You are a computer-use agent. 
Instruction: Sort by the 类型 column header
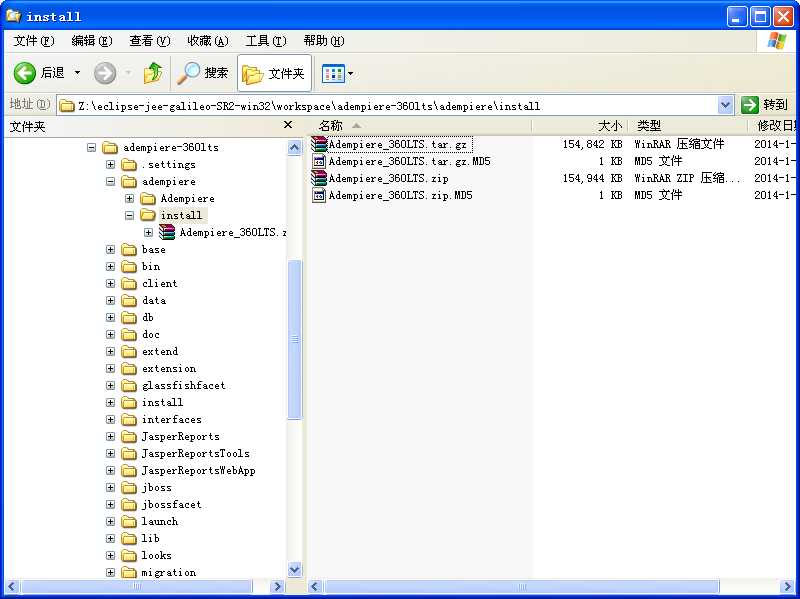coord(688,126)
